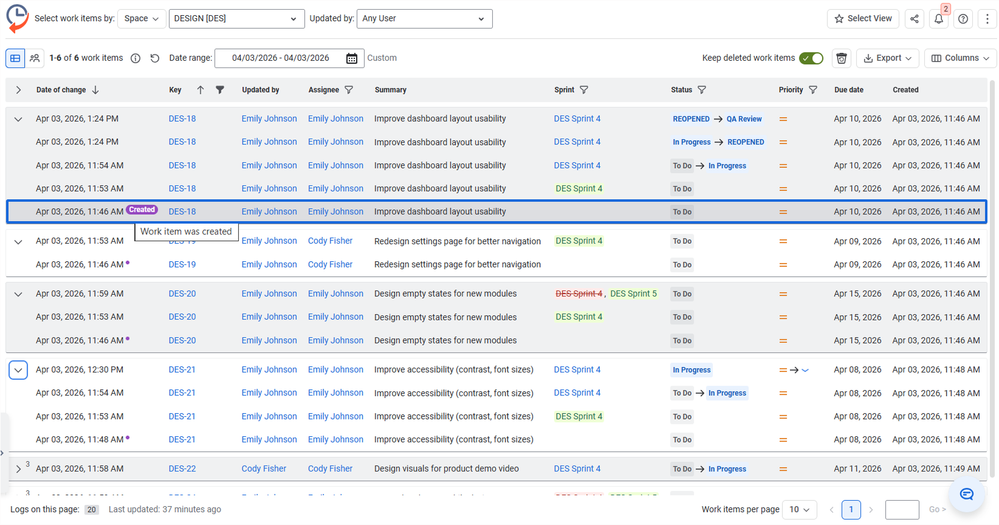Screen dimensions: 999x525
Task: Click the struck-through DES Sprint 4 on DES-20
Action: [x=579, y=294]
